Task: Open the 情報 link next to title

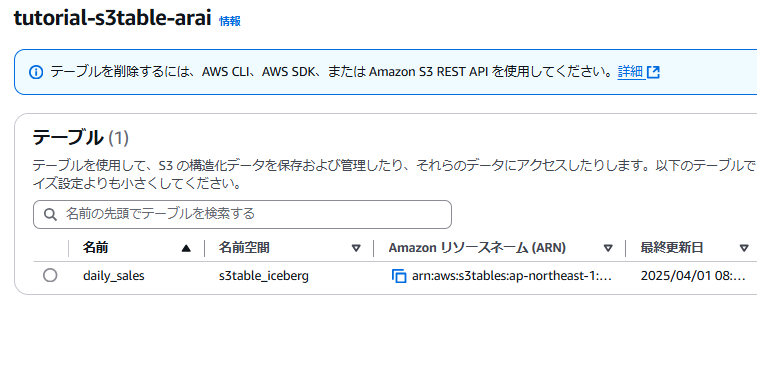Action: point(230,21)
